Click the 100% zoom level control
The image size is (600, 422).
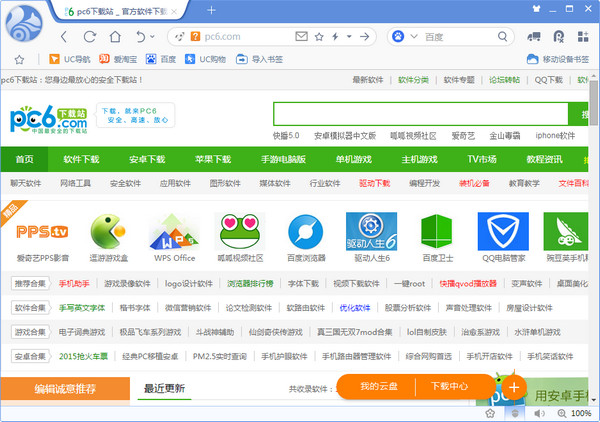(x=575, y=413)
